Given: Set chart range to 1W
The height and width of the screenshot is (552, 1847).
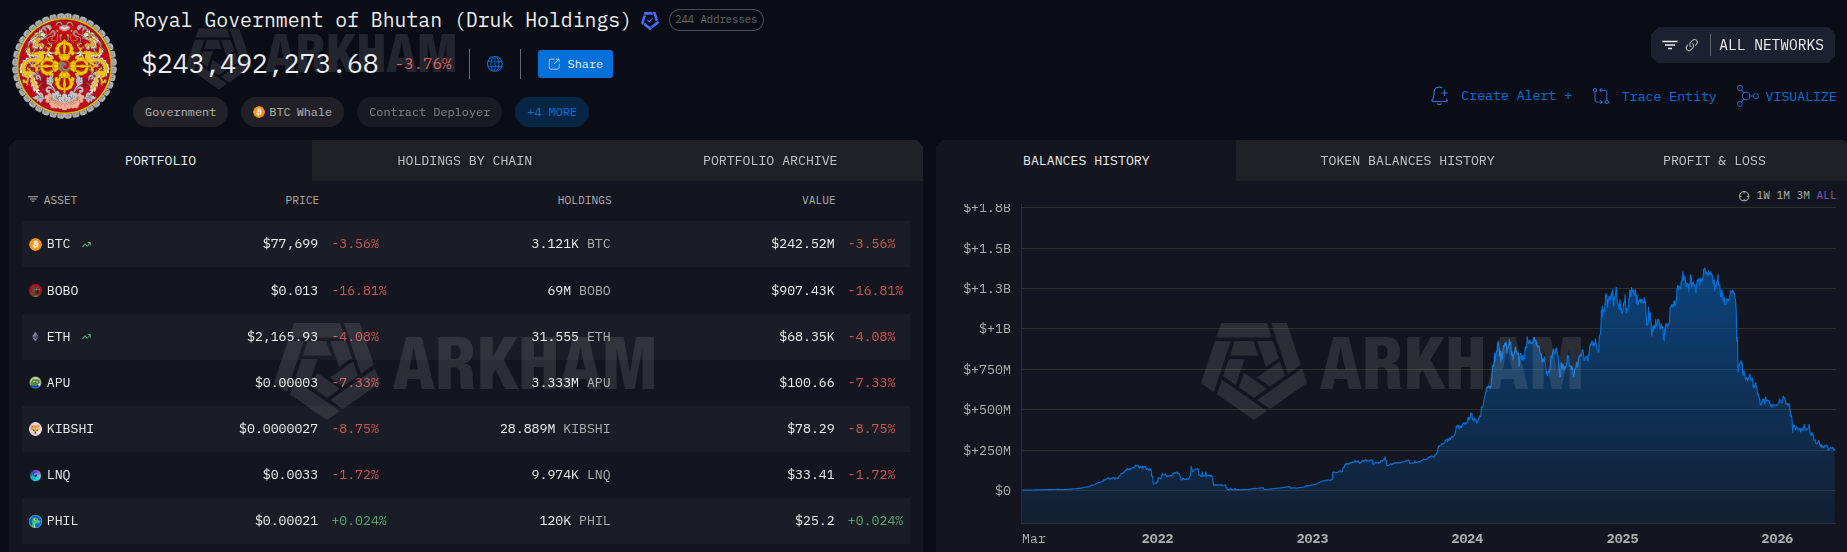Looking at the screenshot, I should (x=1763, y=196).
